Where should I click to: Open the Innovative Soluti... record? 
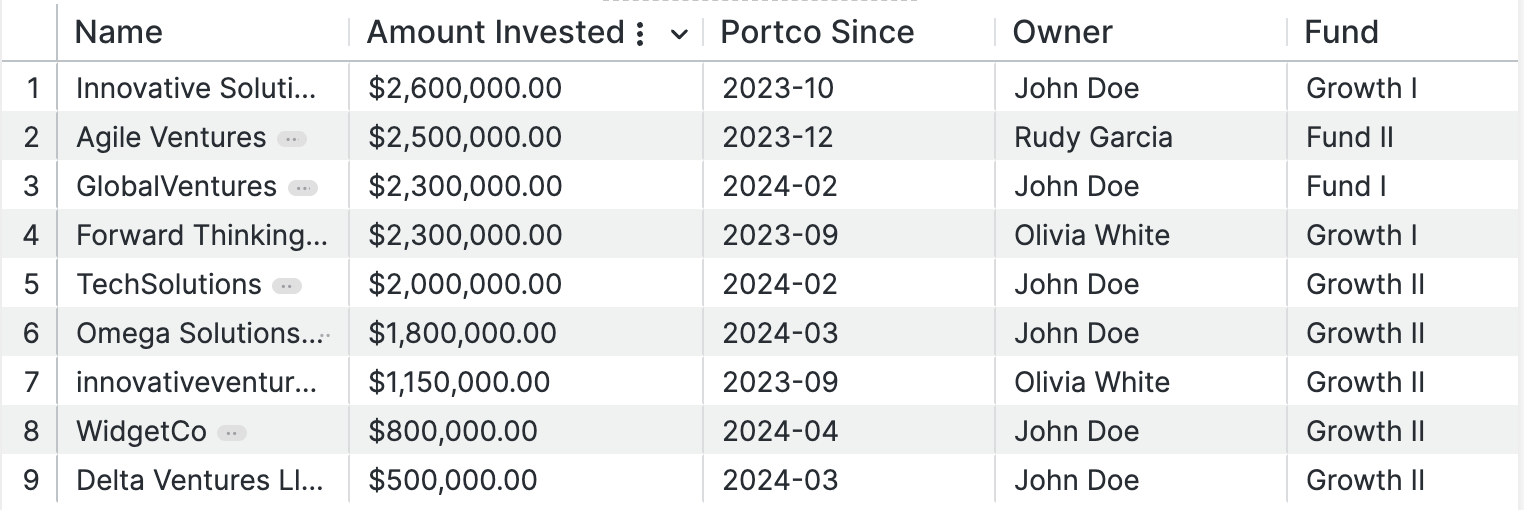pyautogui.click(x=197, y=88)
